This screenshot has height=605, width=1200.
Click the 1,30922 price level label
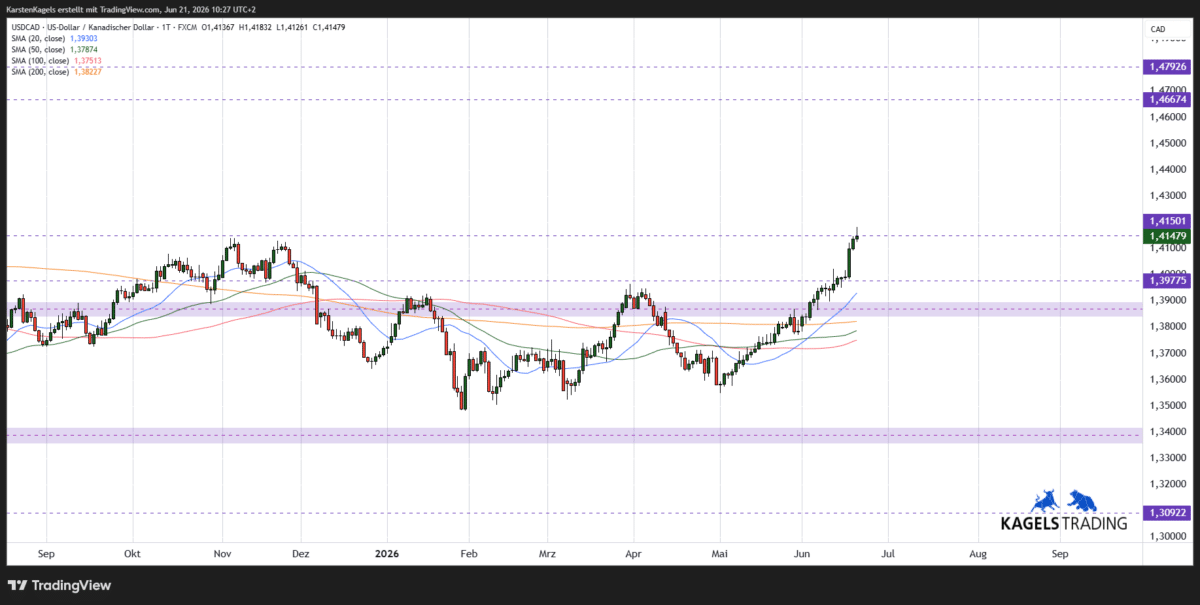click(1167, 513)
